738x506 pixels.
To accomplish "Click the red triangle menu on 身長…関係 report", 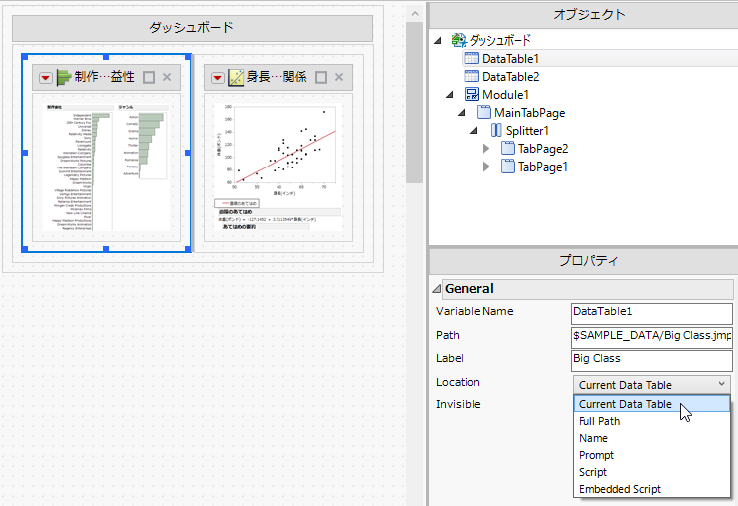I will coord(217,77).
